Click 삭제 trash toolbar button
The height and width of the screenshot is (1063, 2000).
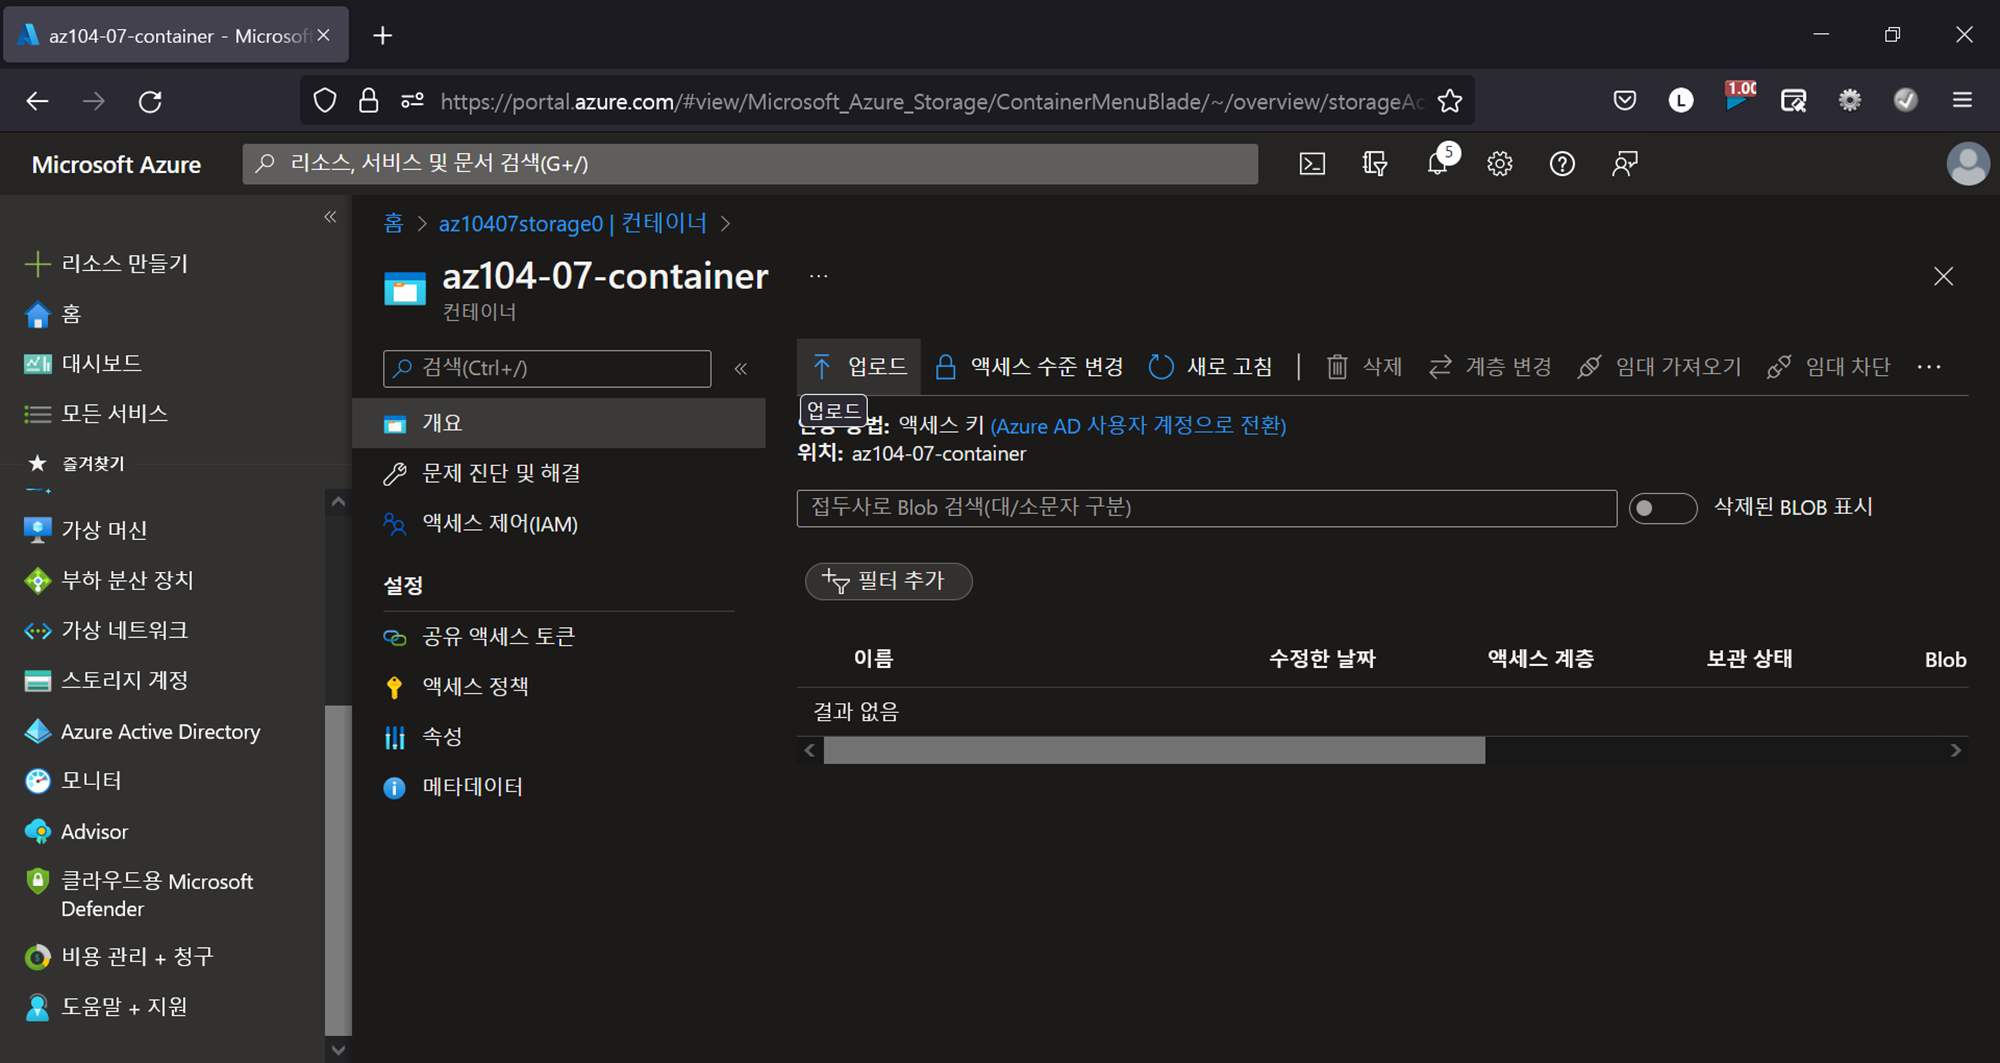[x=1364, y=367]
